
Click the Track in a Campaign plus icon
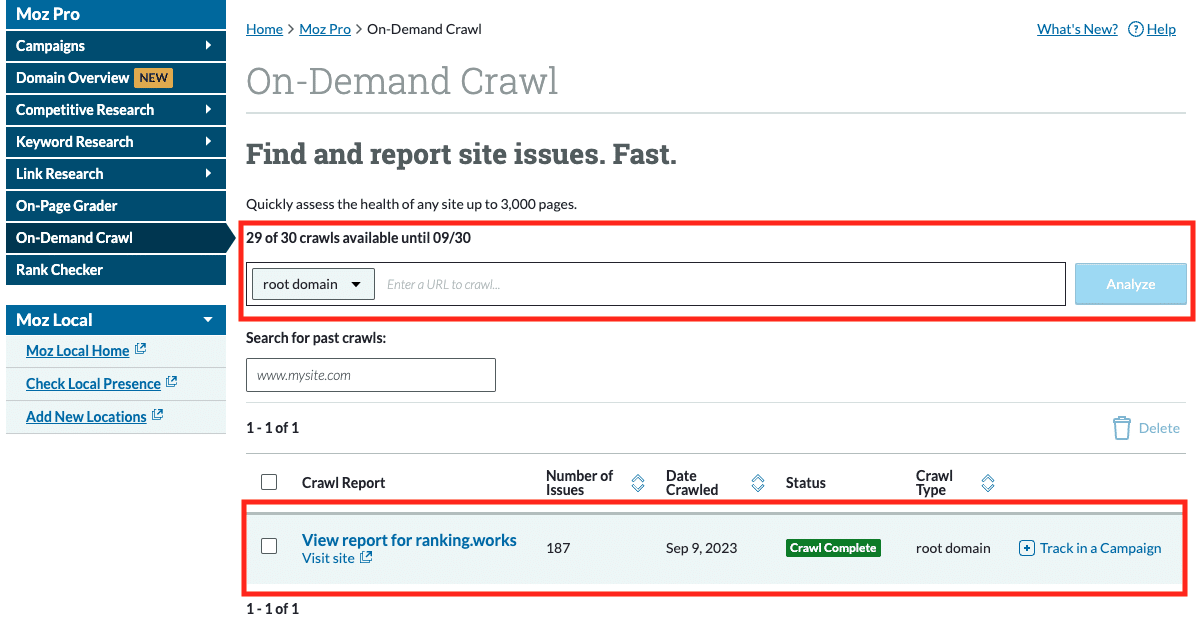click(x=1026, y=548)
